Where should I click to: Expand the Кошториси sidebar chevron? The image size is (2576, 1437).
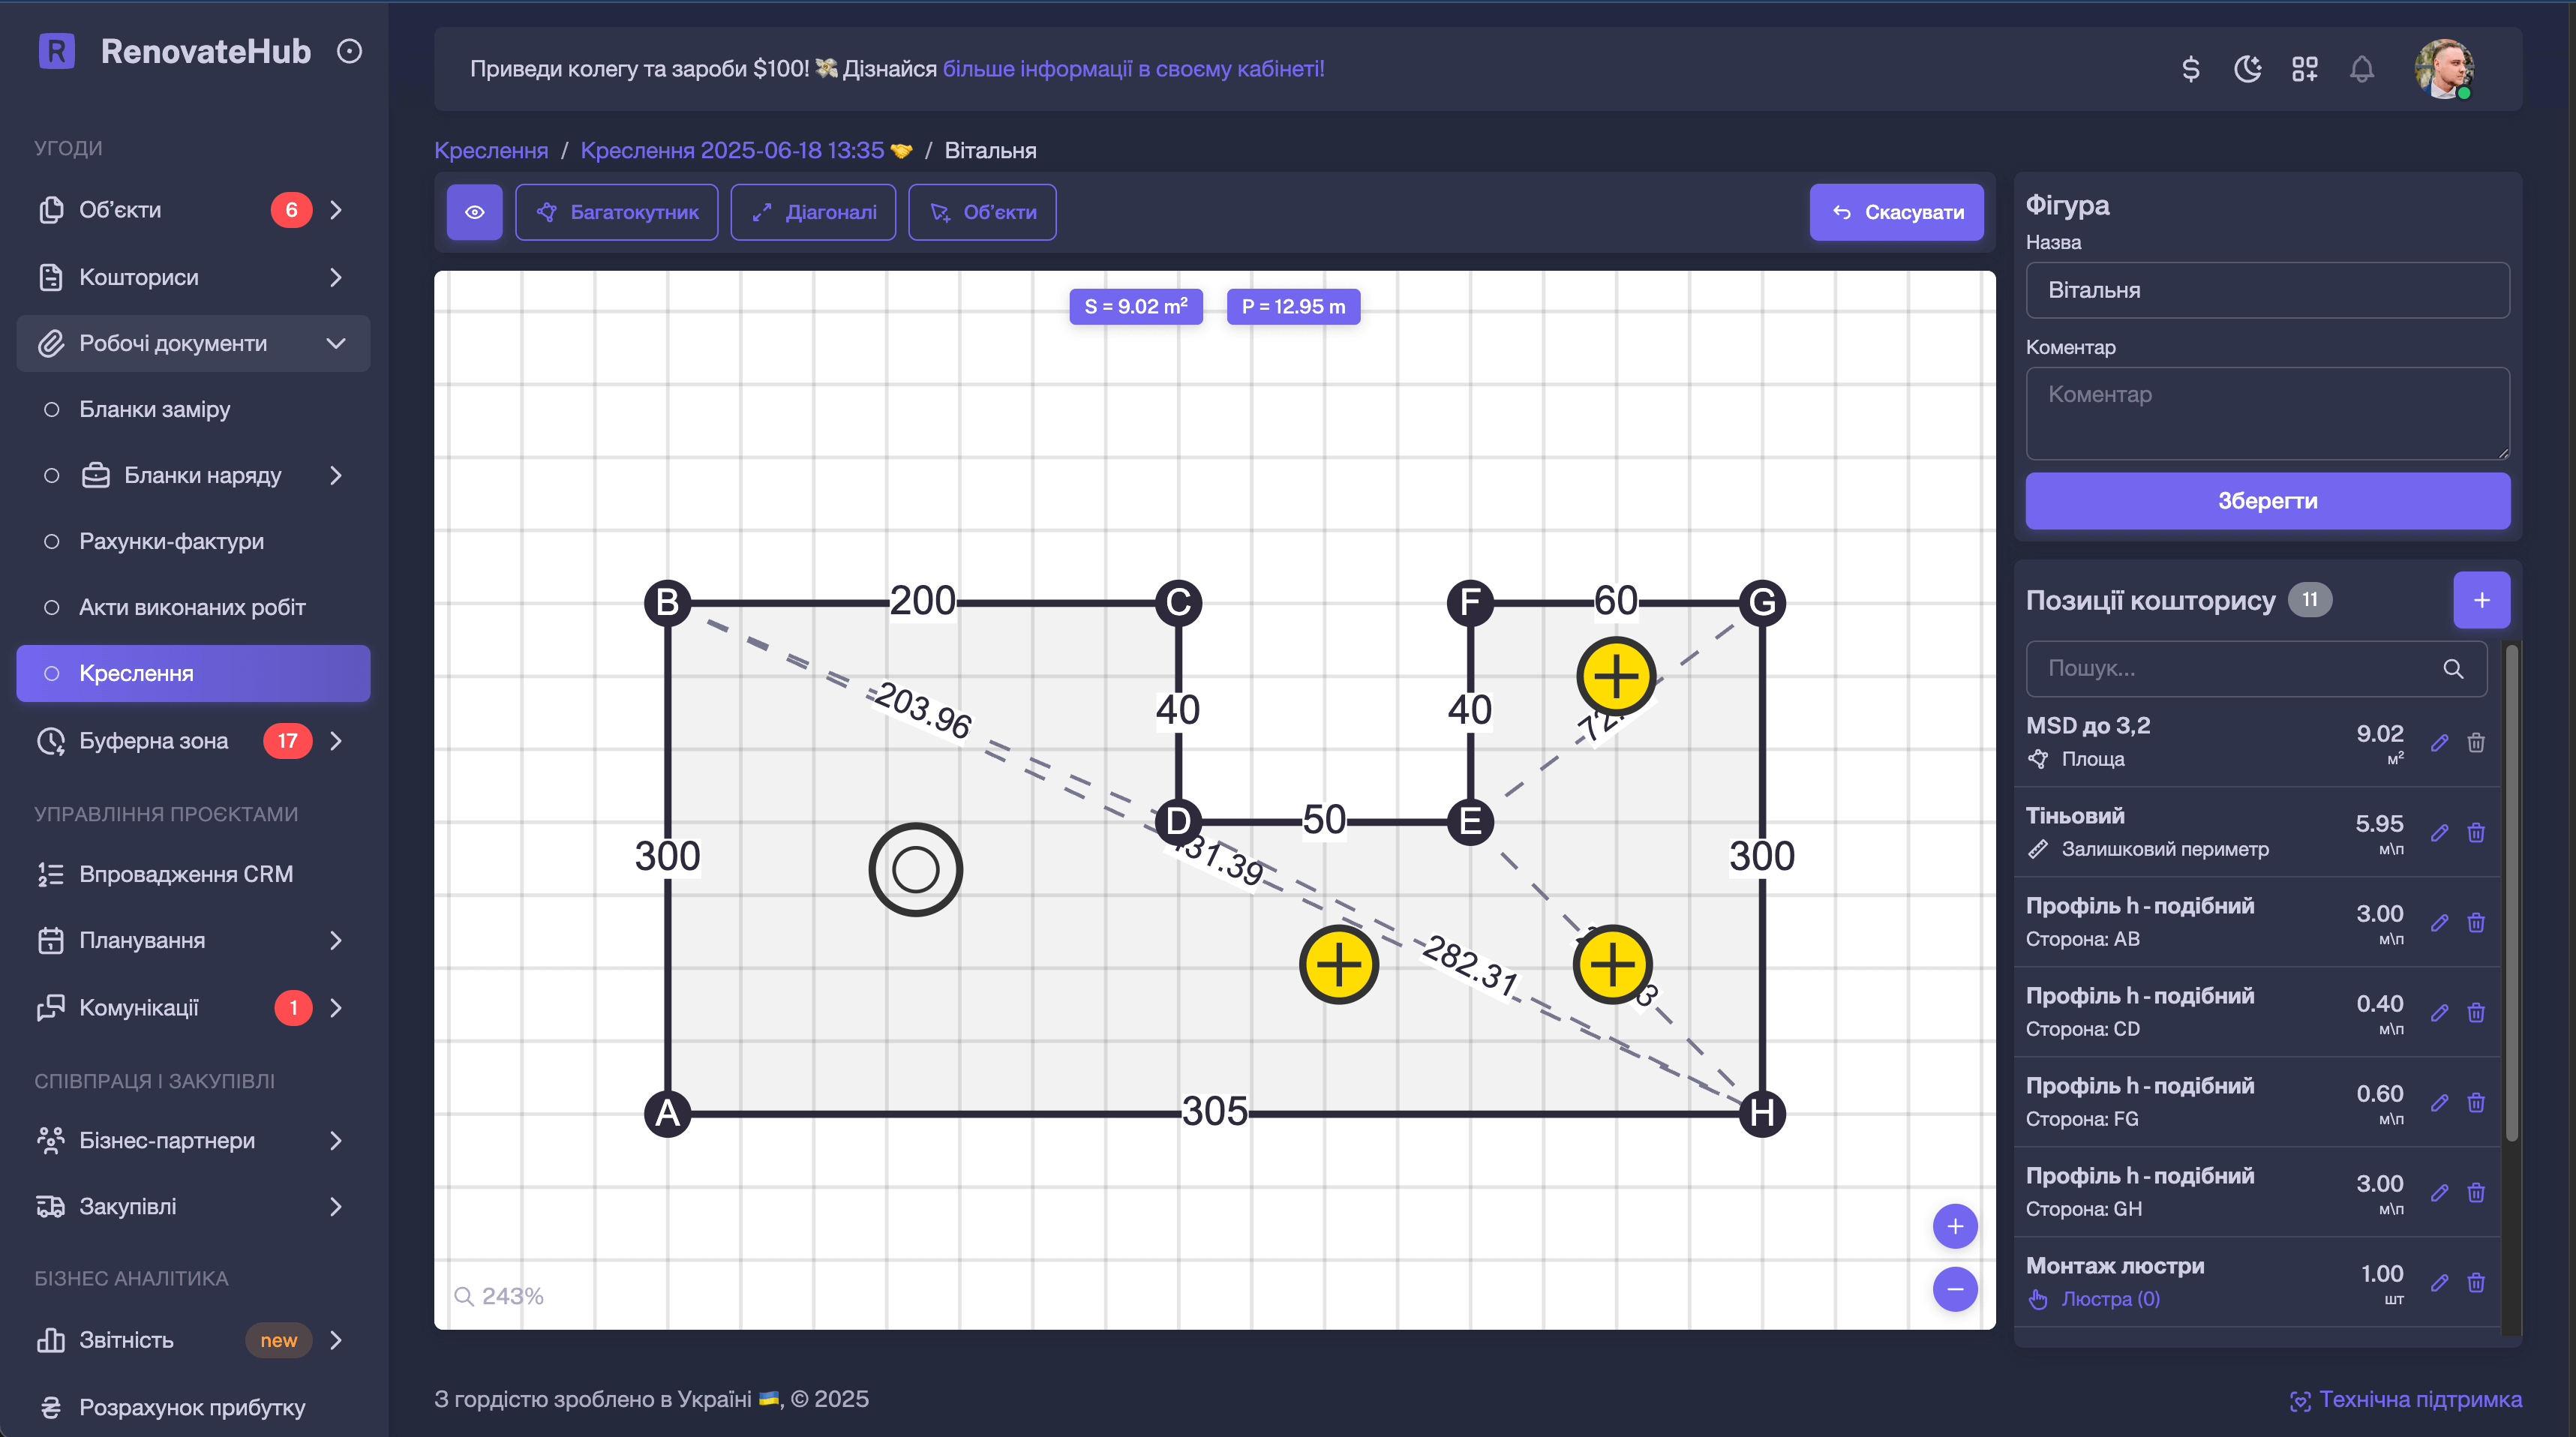pyautogui.click(x=336, y=277)
